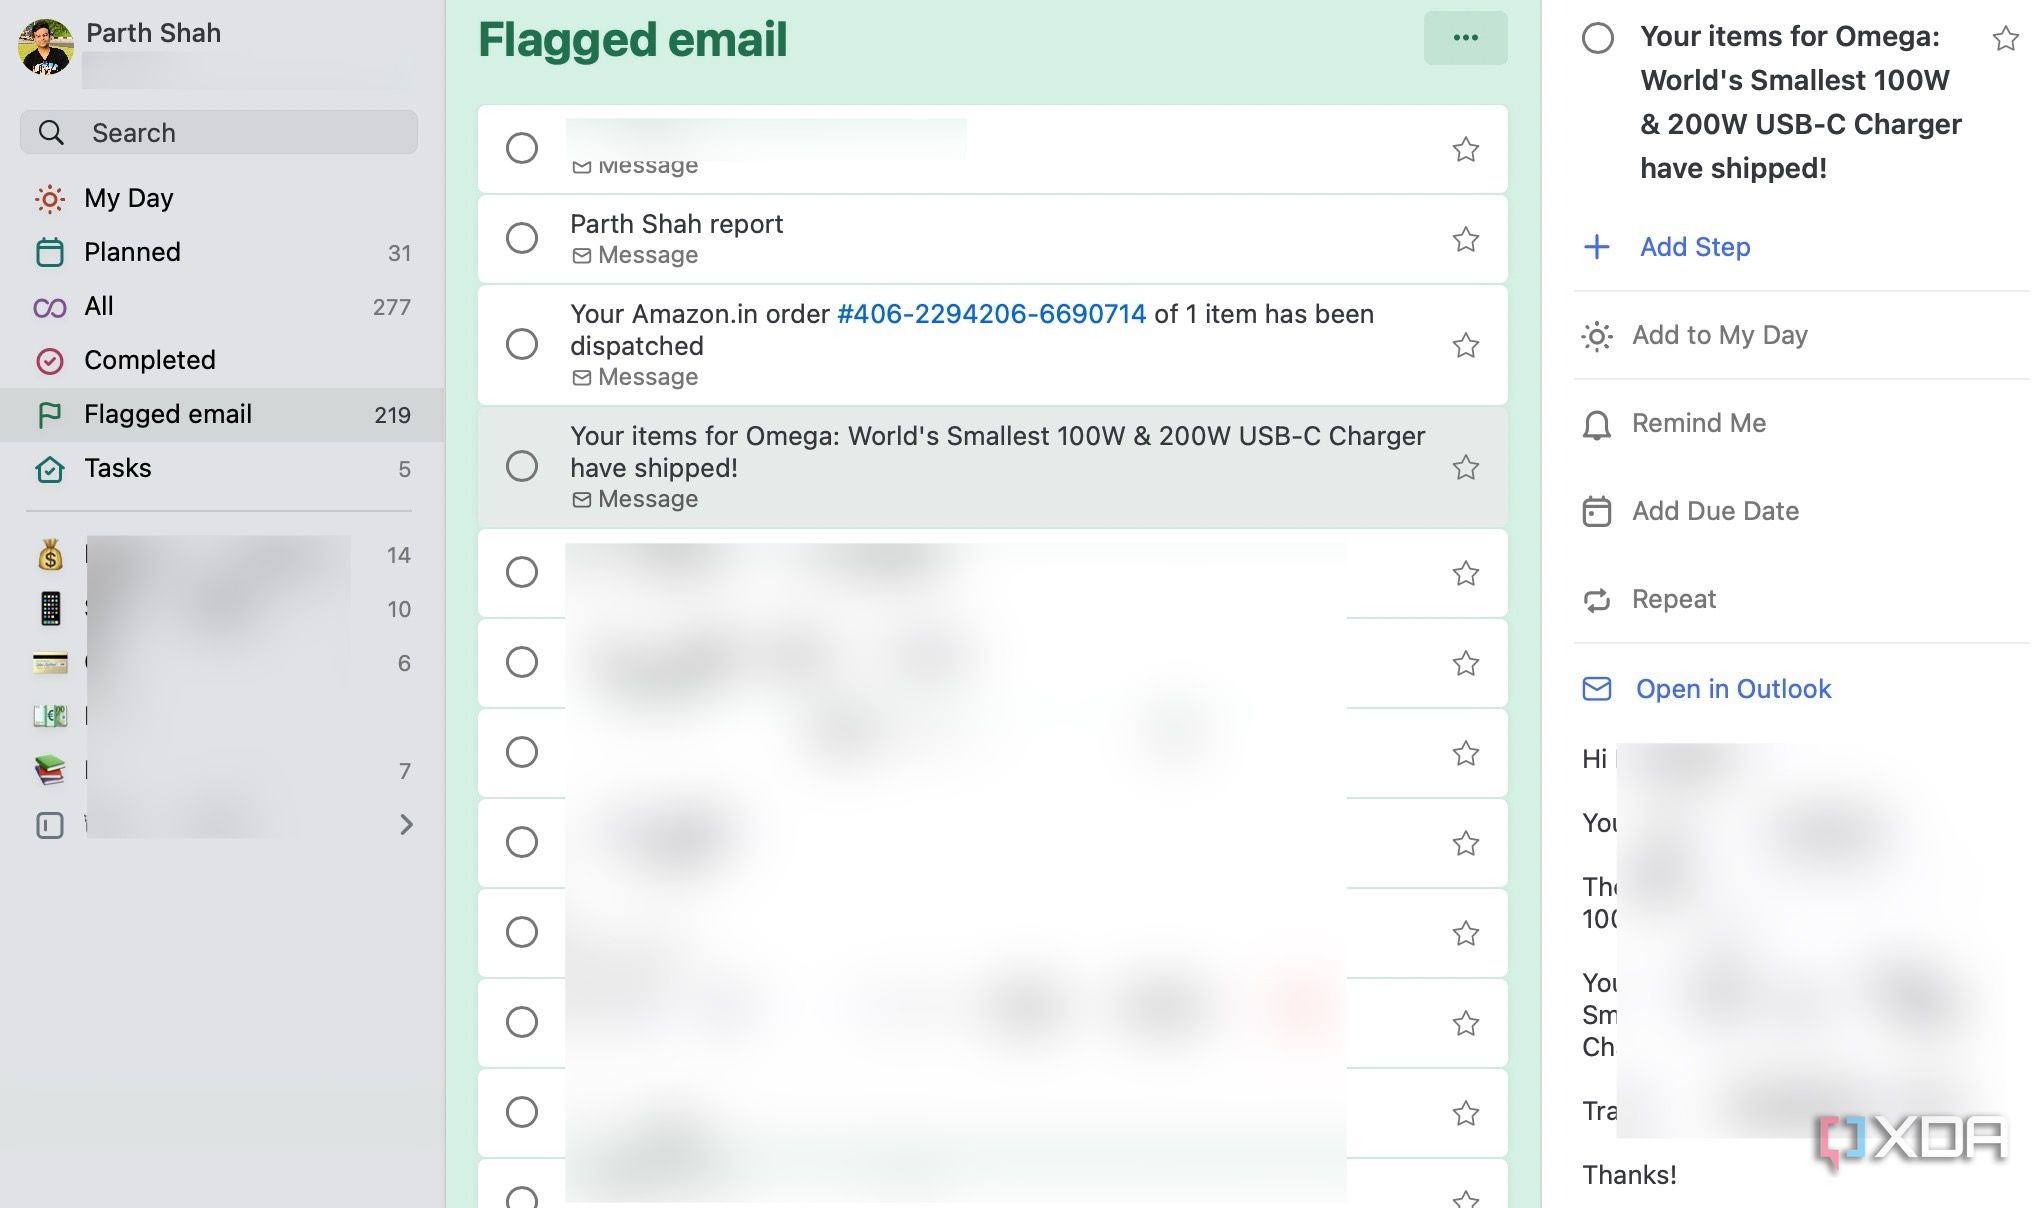
Task: Mark "Parth Shah report" task complete
Action: [x=521, y=238]
